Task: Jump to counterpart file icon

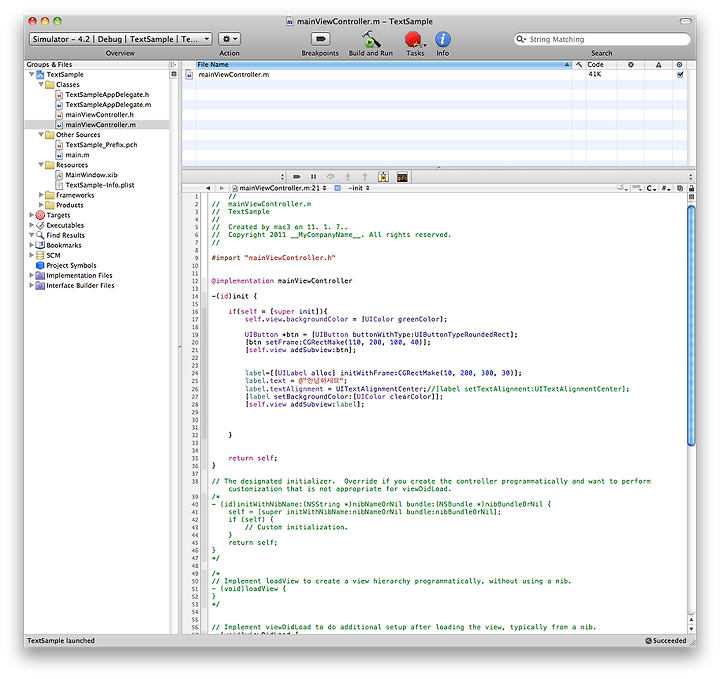Action: pos(680,188)
